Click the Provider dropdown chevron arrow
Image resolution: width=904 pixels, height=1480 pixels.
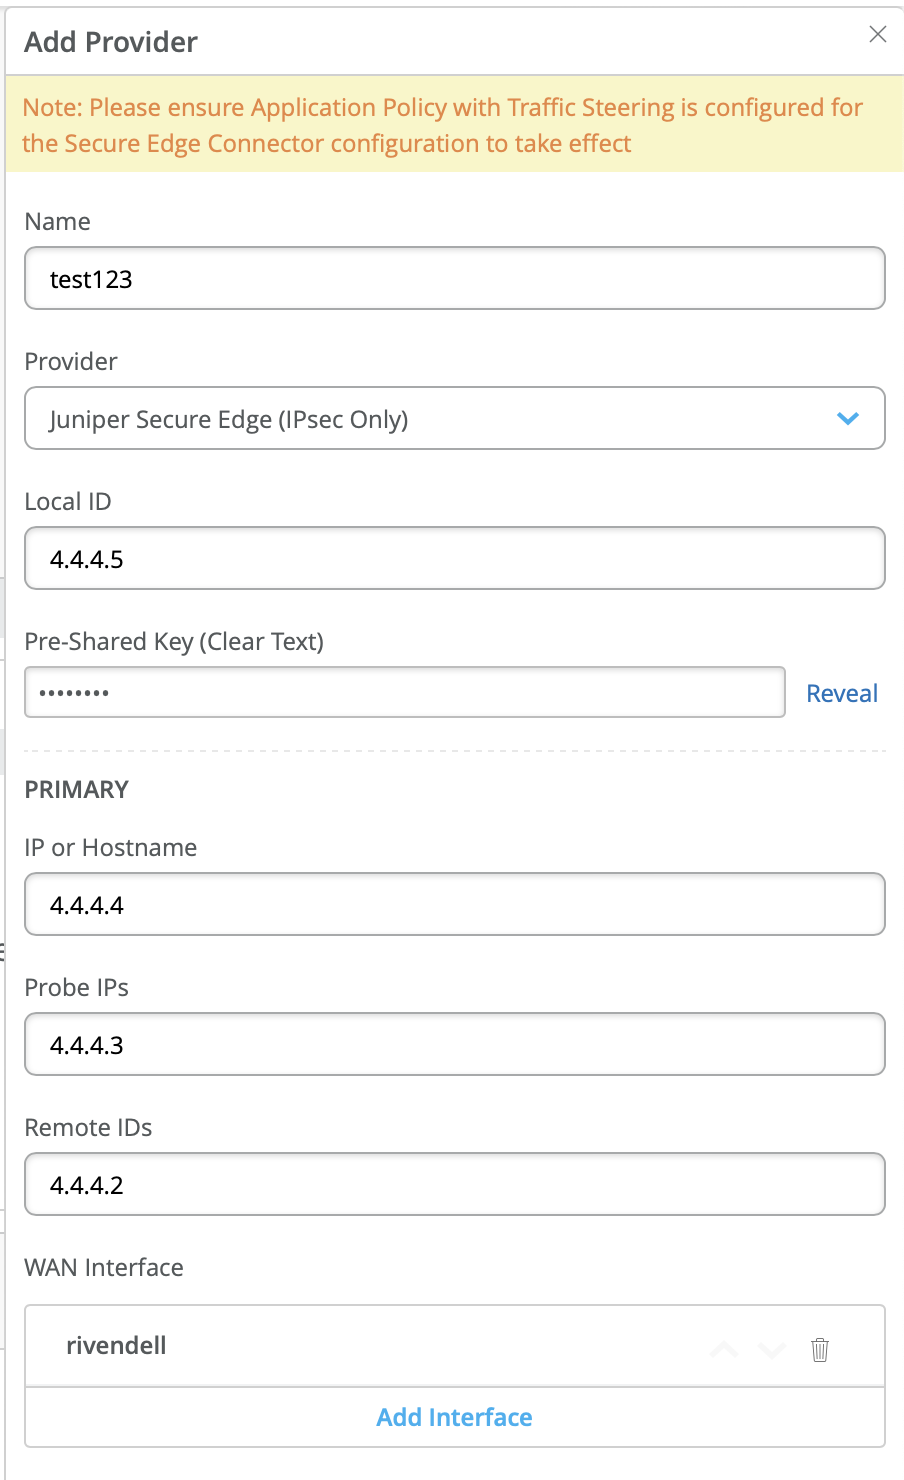click(848, 419)
